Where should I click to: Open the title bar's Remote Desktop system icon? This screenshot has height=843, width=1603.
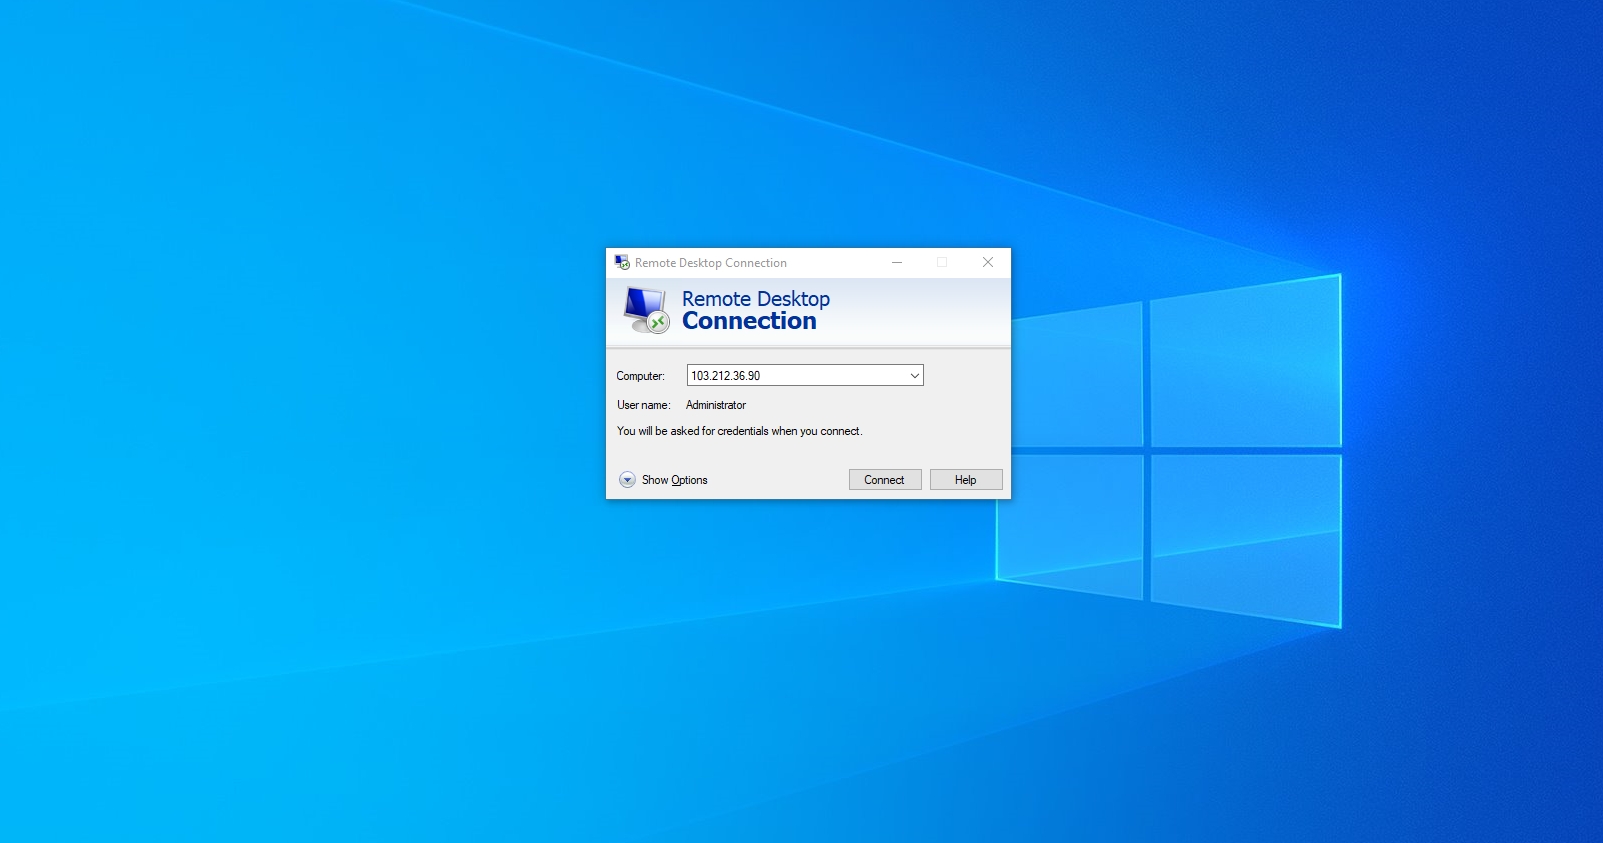click(622, 263)
